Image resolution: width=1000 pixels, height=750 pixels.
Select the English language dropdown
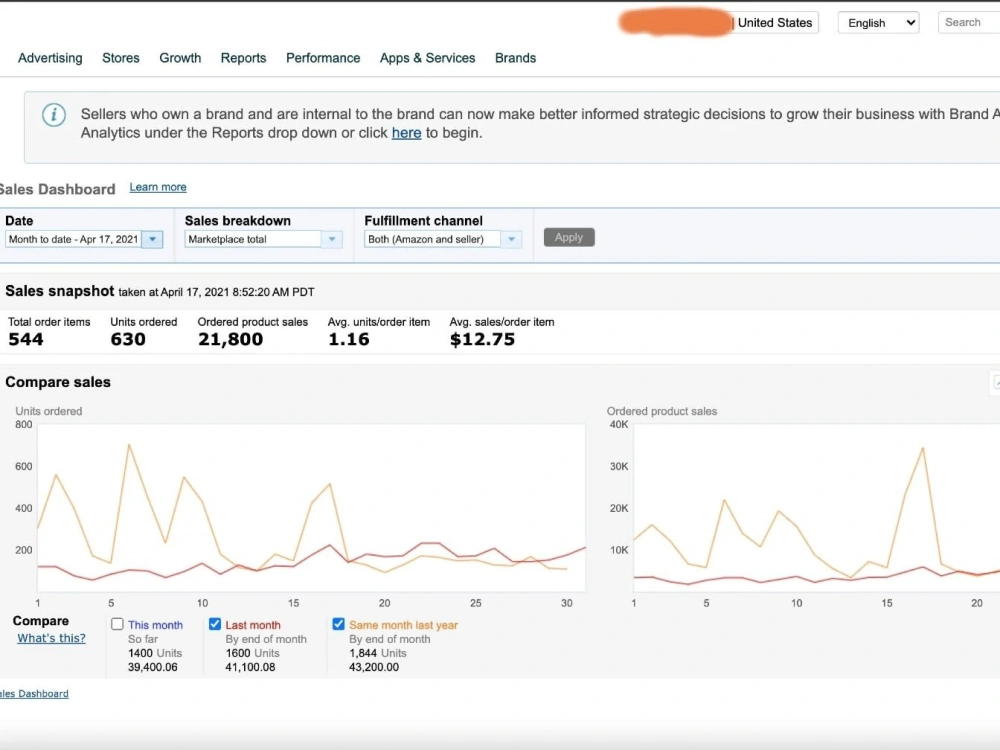click(878, 23)
